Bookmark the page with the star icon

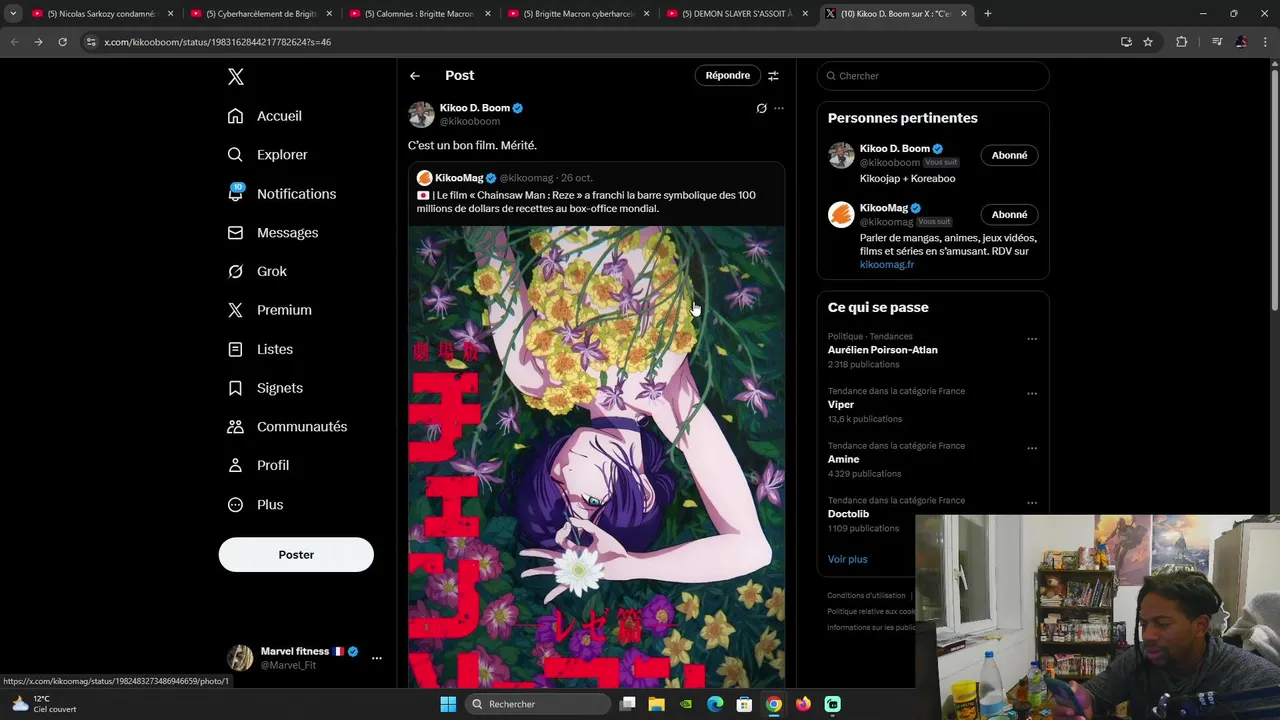[1148, 42]
